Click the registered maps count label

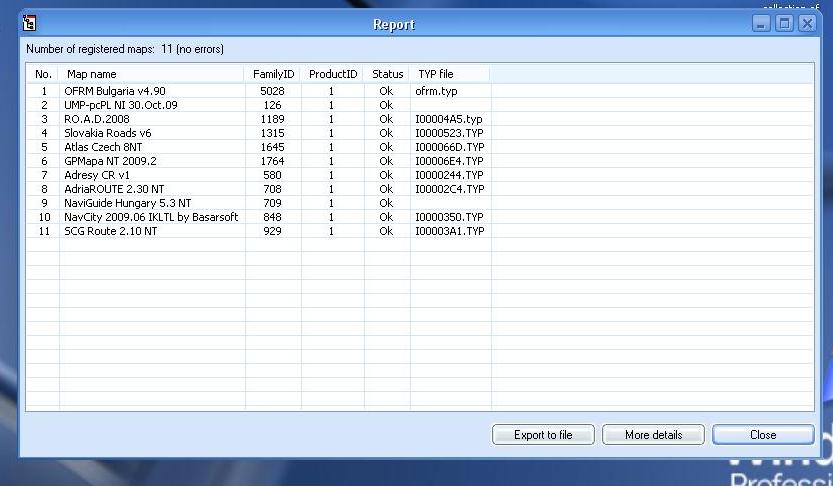click(x=125, y=49)
